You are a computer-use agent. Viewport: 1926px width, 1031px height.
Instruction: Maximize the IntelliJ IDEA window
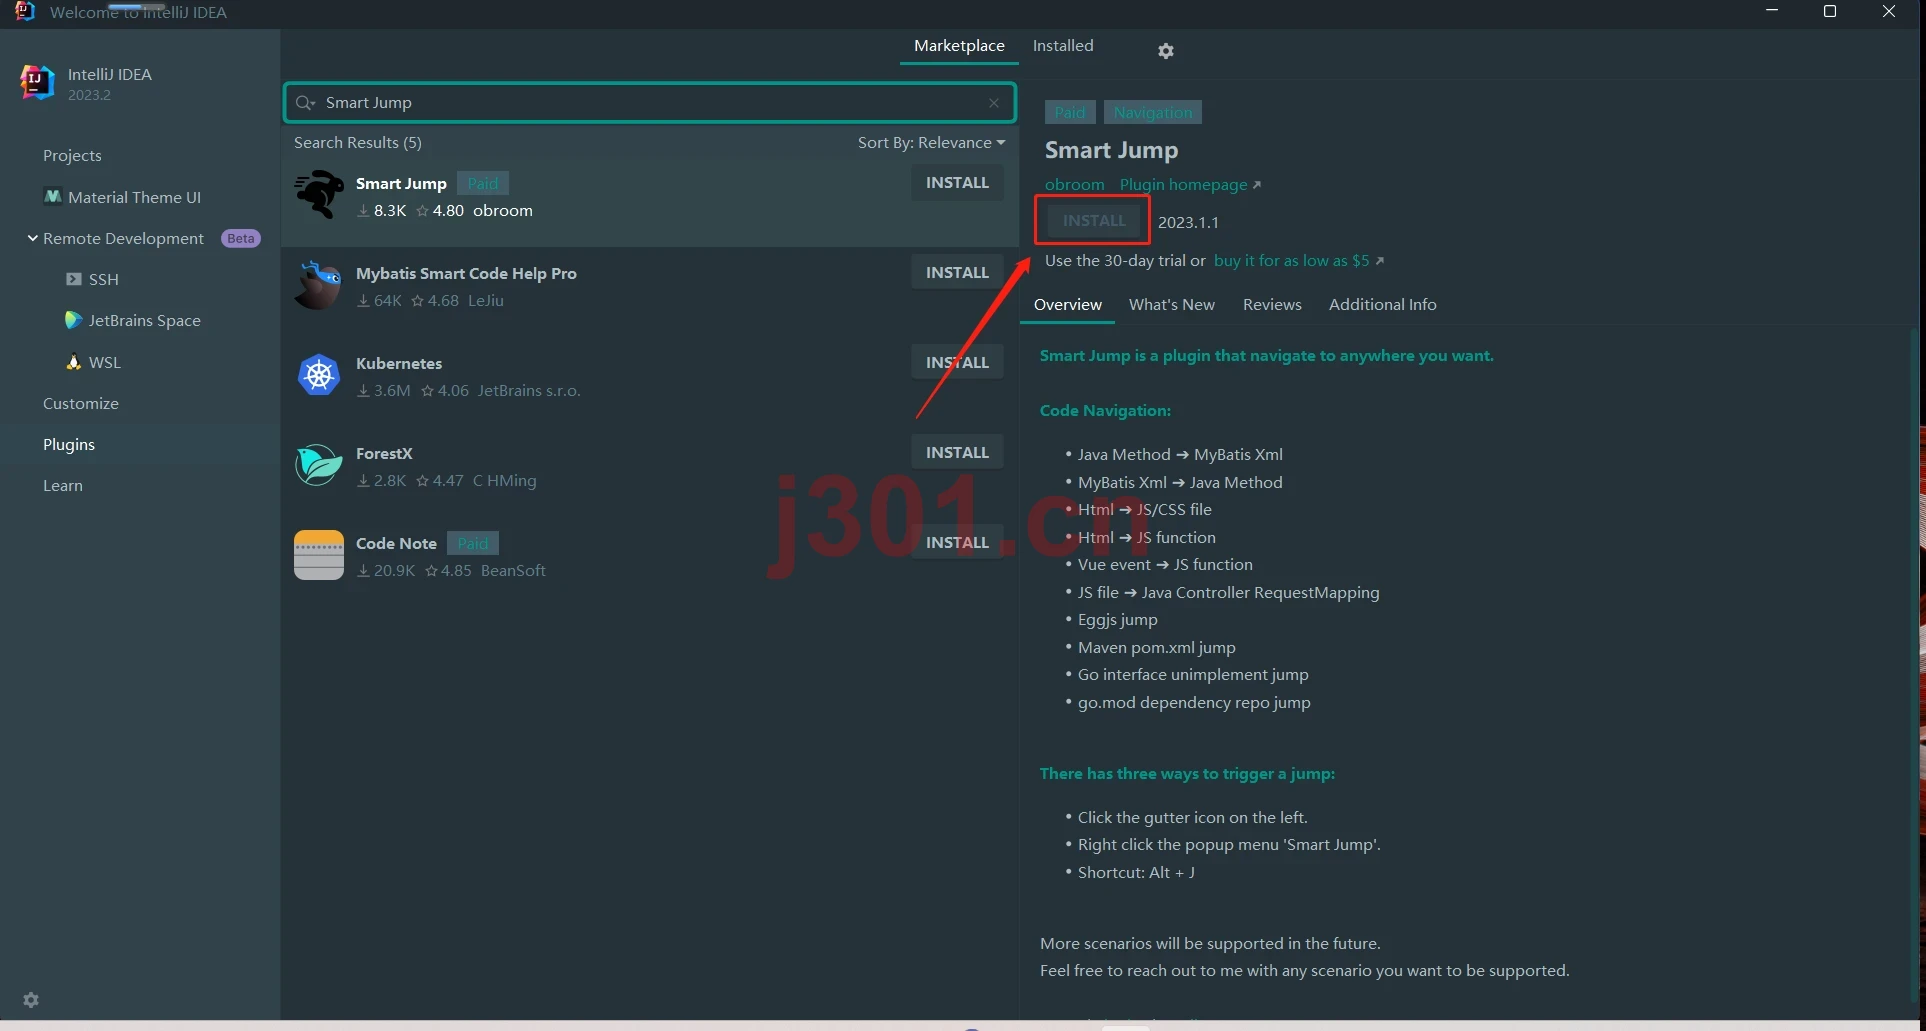pos(1830,11)
